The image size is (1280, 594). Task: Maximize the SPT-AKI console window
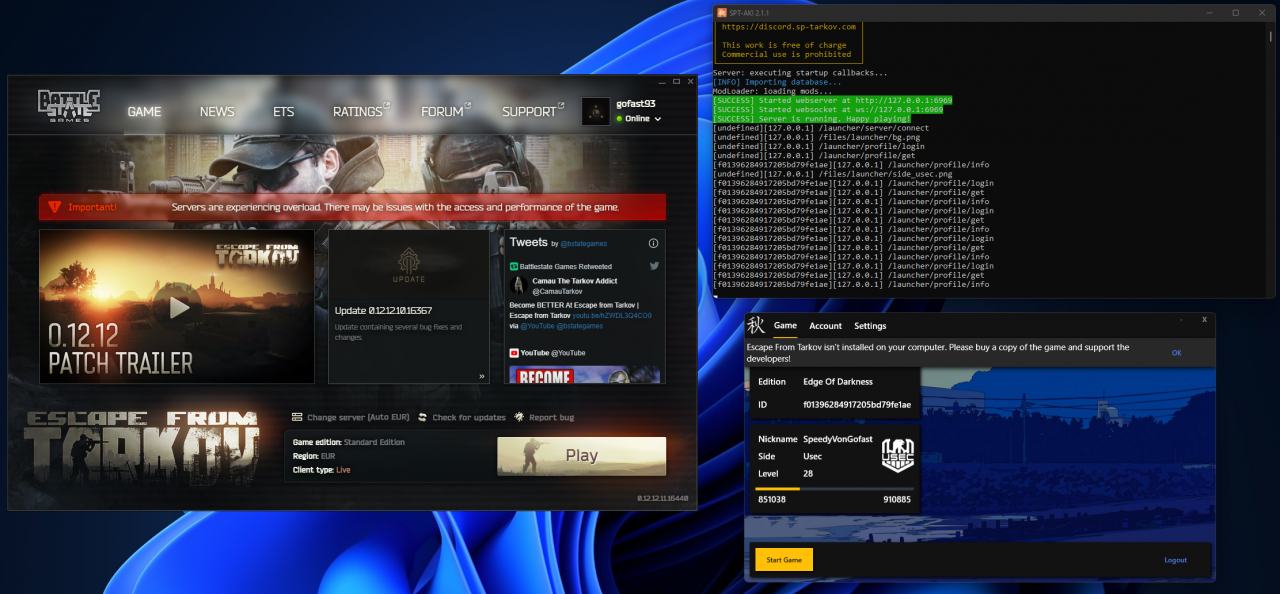point(1235,12)
